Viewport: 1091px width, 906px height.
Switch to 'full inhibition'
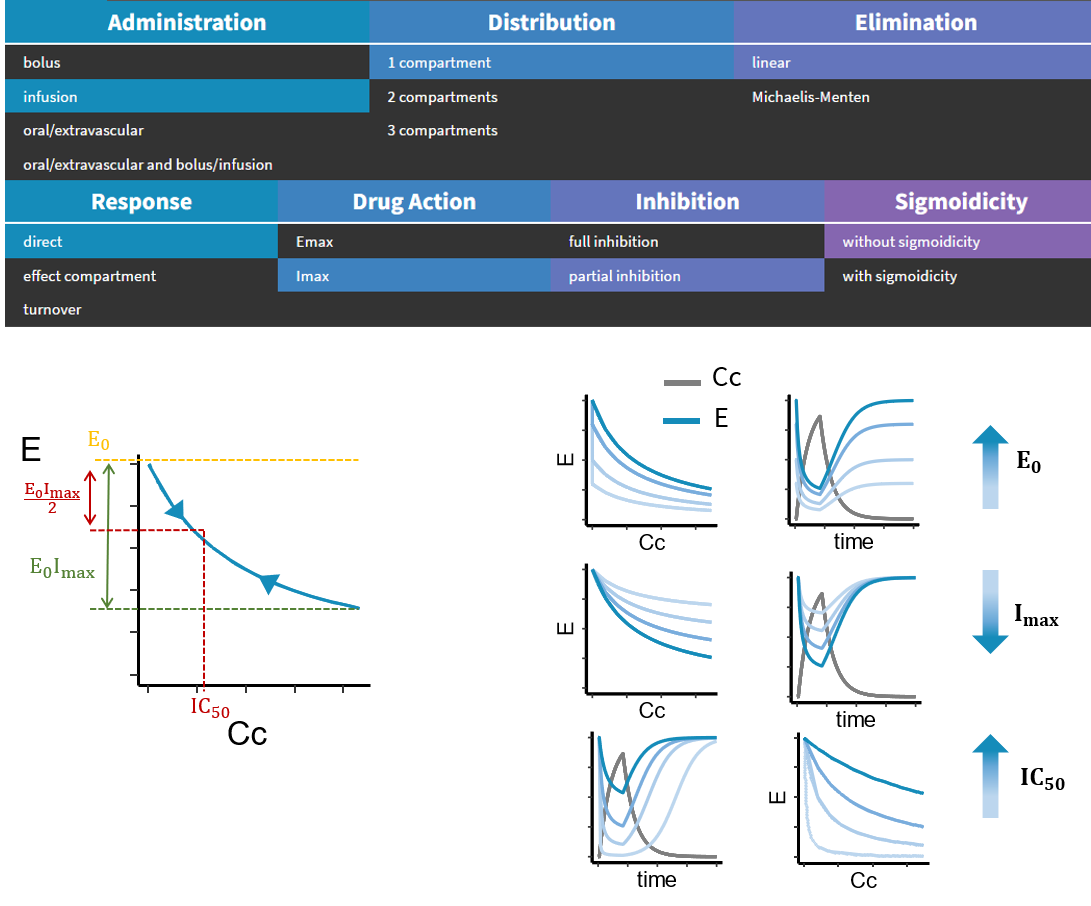click(613, 241)
